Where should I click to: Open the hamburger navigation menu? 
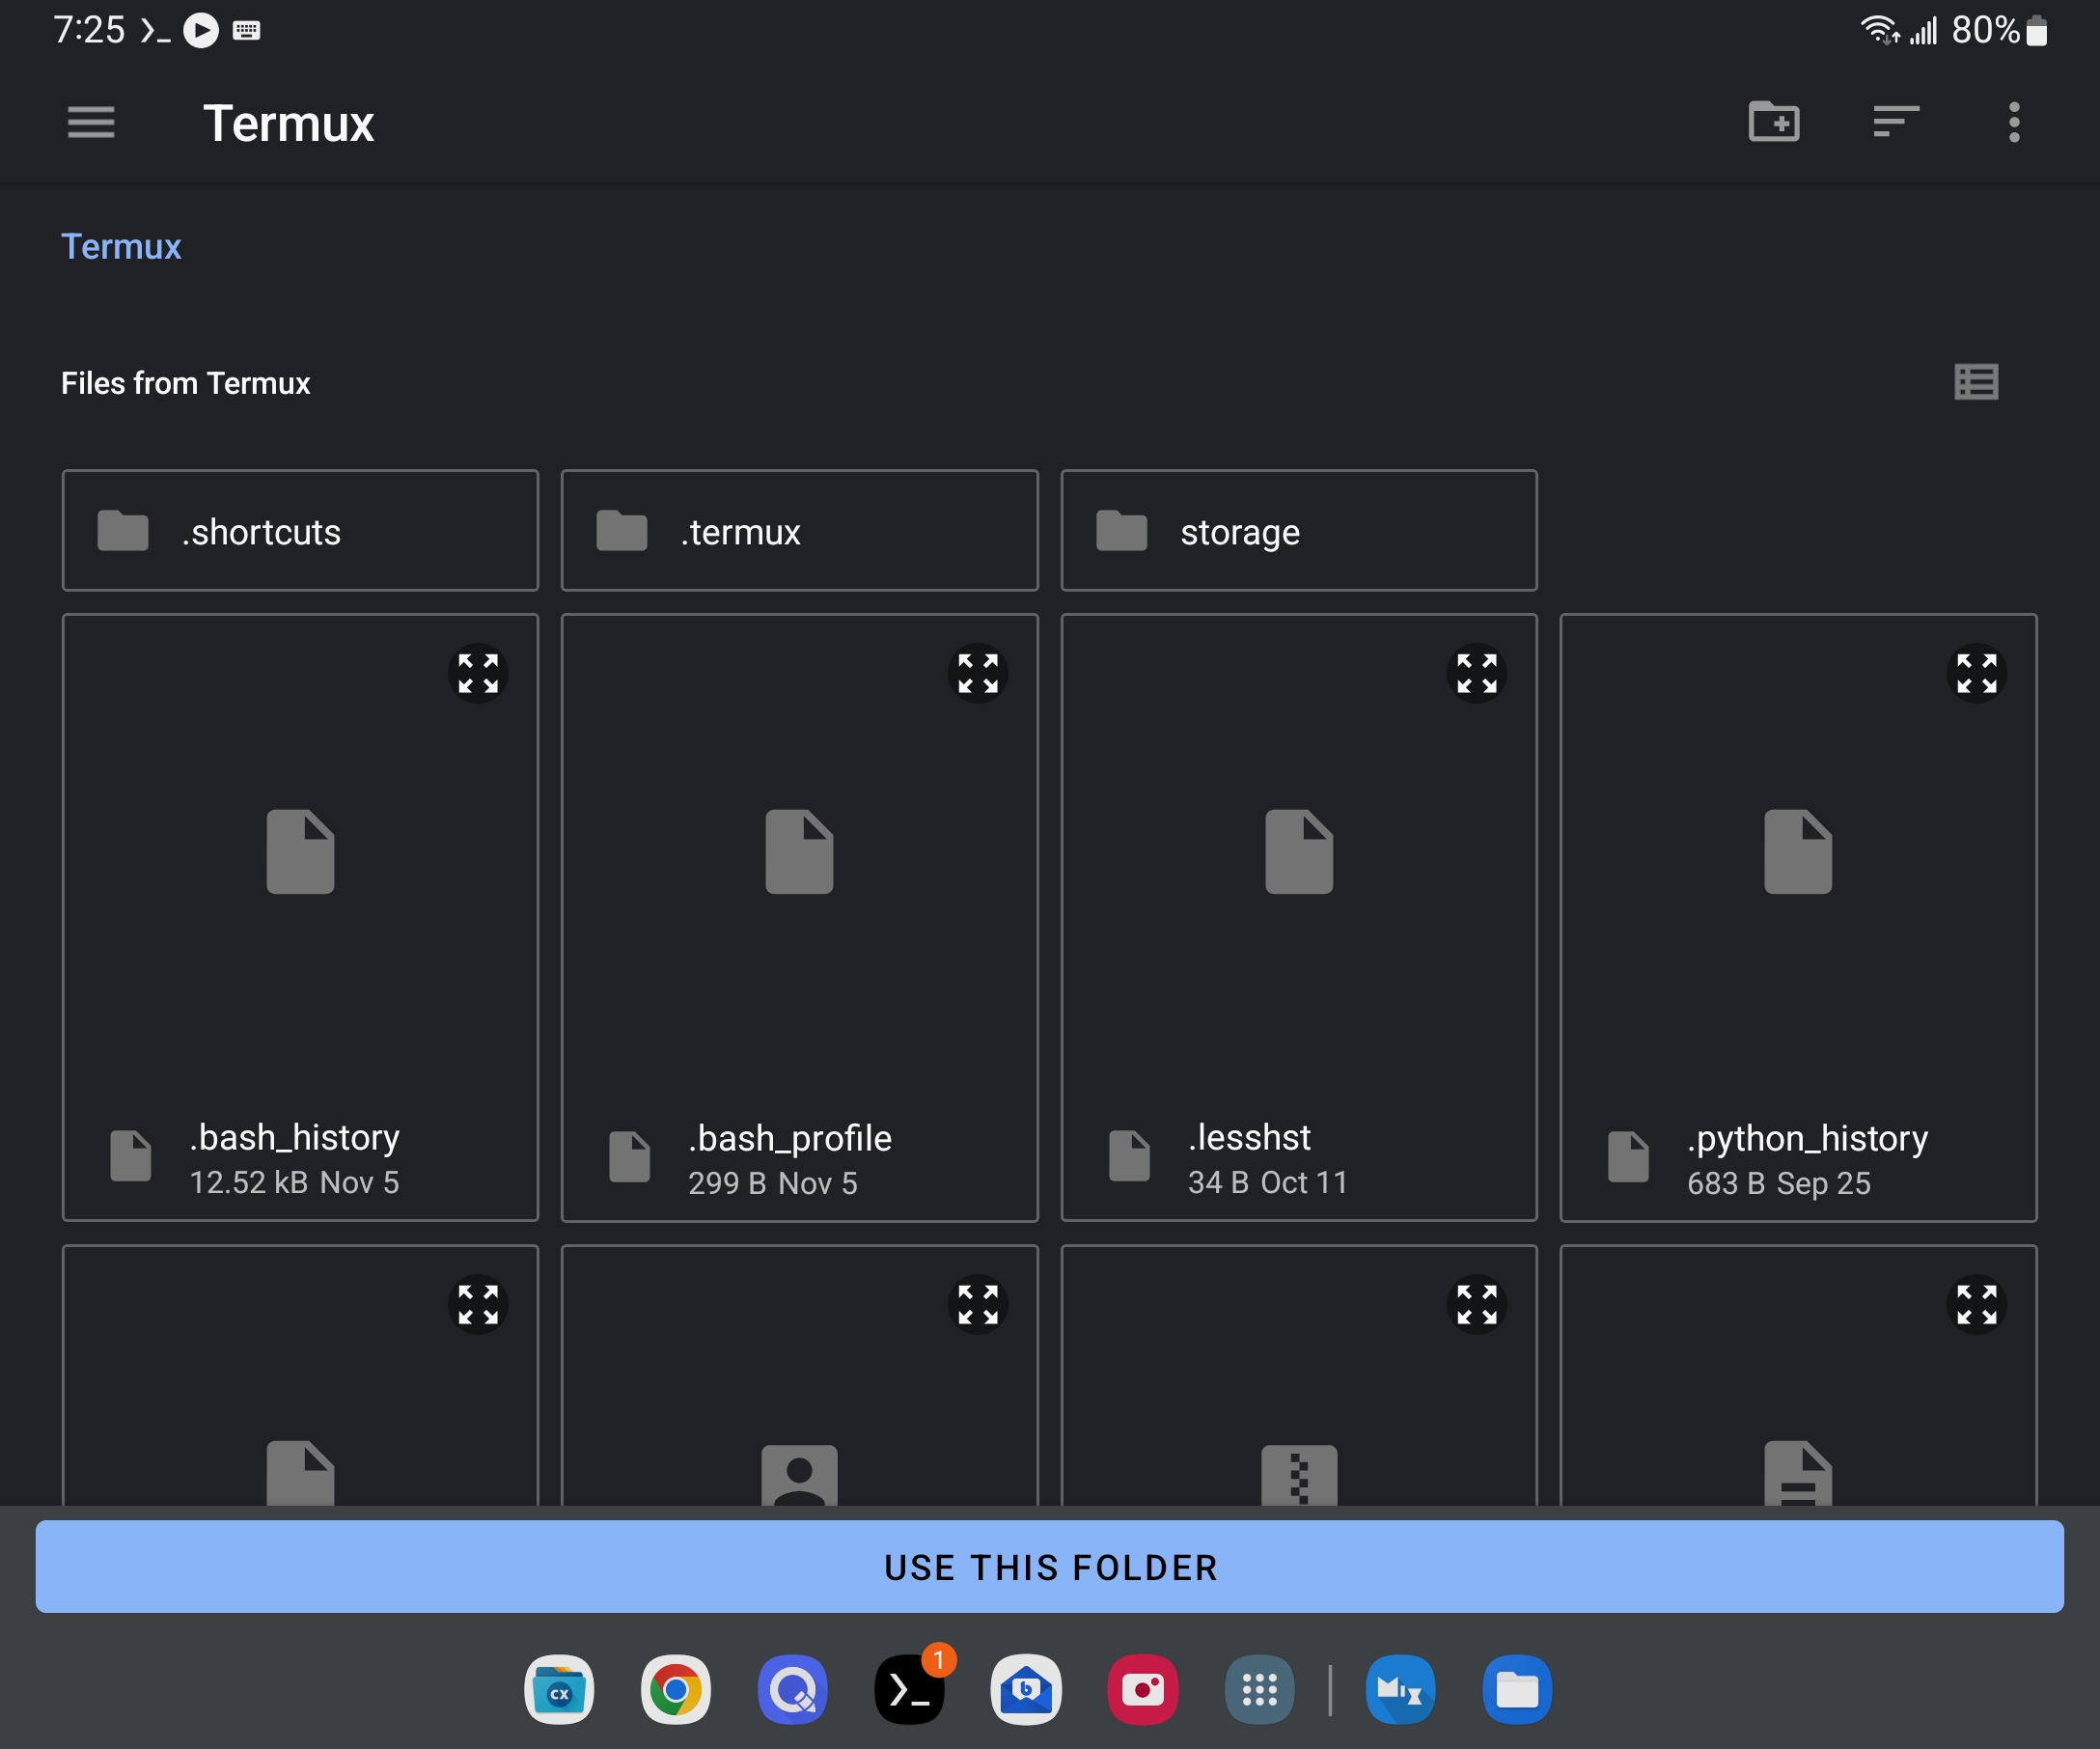(91, 123)
